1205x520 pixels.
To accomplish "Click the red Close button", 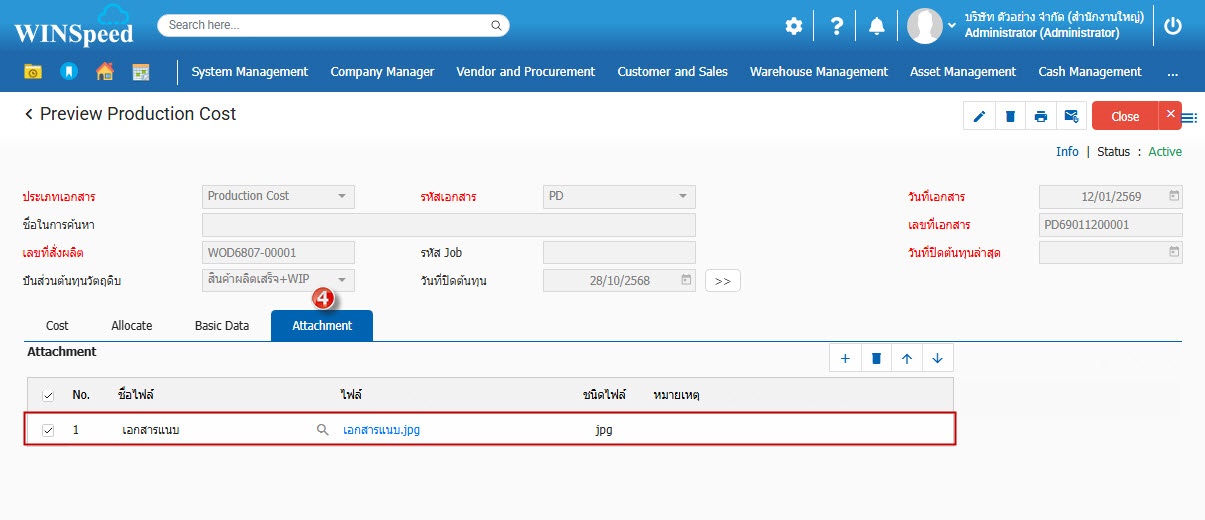I will point(1124,116).
